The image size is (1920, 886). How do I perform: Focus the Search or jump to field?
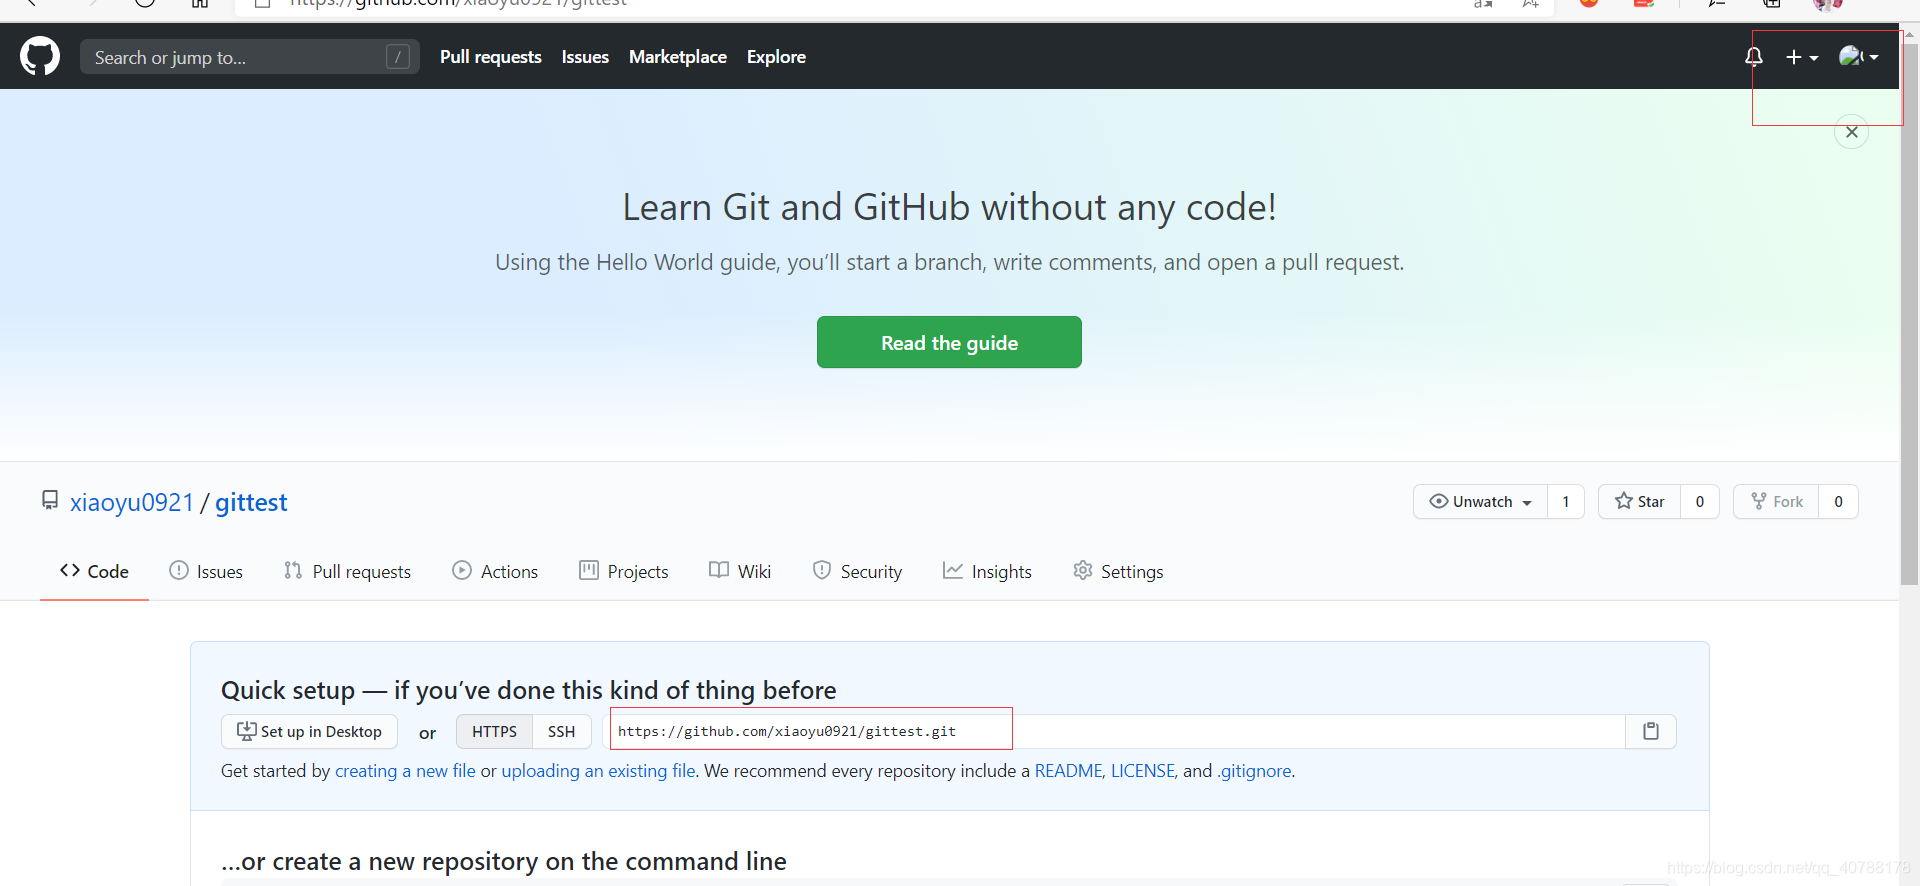coord(250,57)
